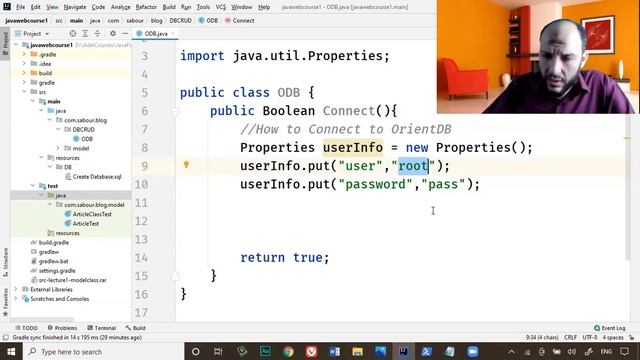Image resolution: width=640 pixels, height=360 pixels.
Task: Click the editor vertical scrollbar
Action: coord(627,188)
